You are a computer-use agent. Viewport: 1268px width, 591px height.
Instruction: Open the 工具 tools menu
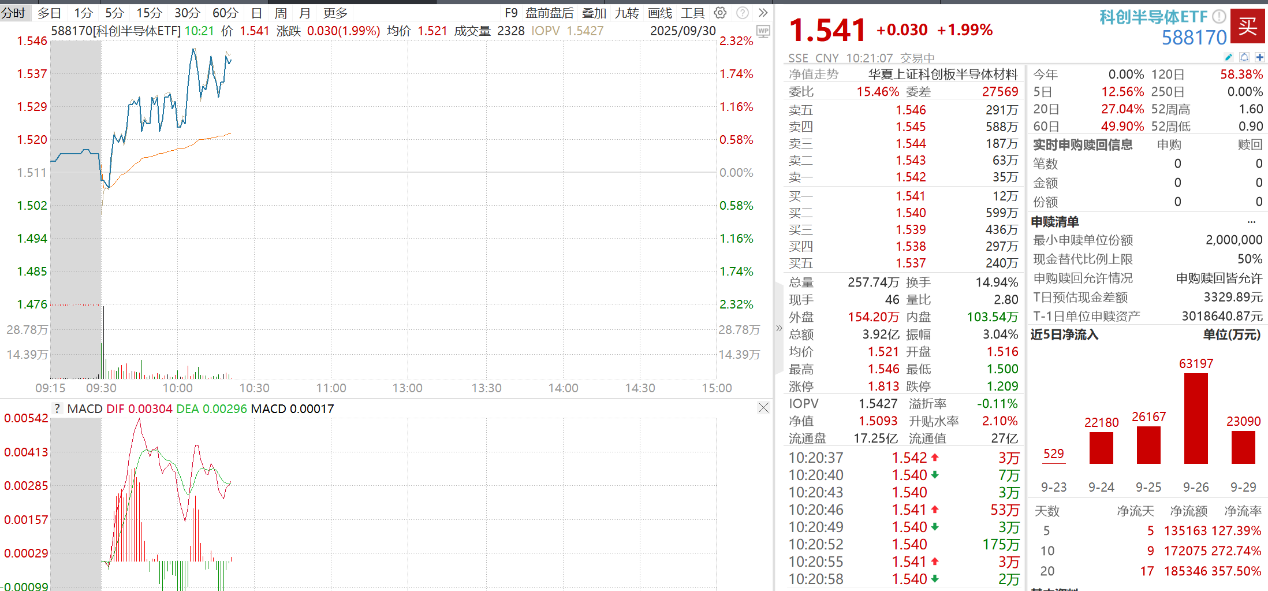pyautogui.click(x=691, y=14)
